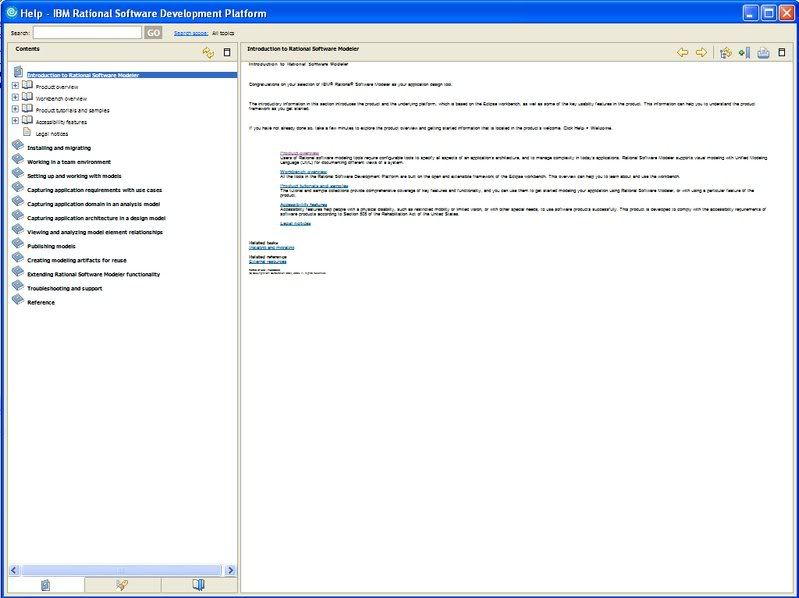Open 'Capturing application requirements with use cases'
This screenshot has height=598, width=799.
pyautogui.click(x=94, y=190)
